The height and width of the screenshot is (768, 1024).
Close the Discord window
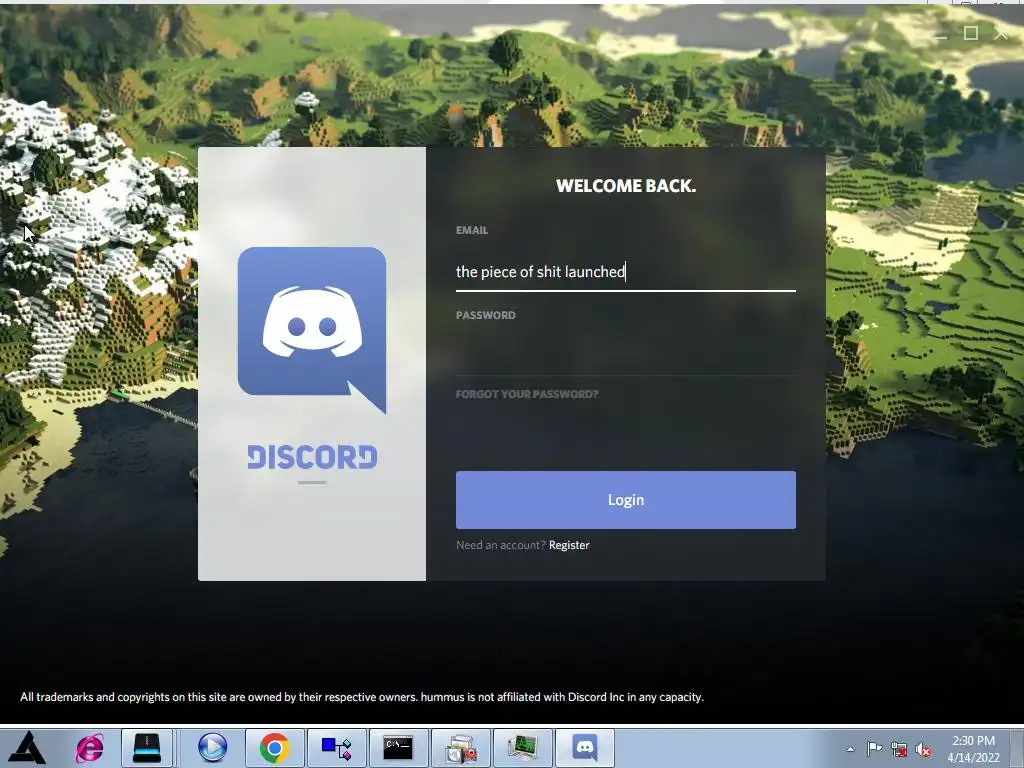1000,33
